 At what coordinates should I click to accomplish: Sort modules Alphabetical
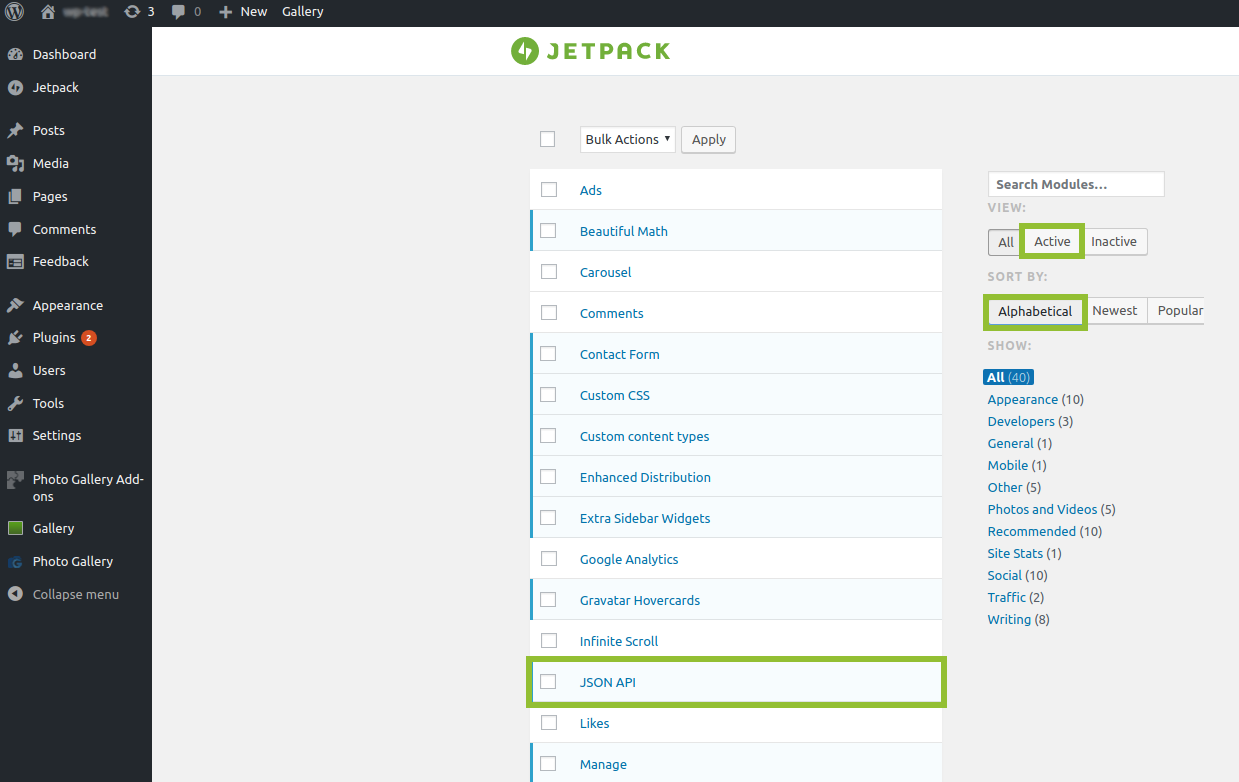(x=1035, y=311)
